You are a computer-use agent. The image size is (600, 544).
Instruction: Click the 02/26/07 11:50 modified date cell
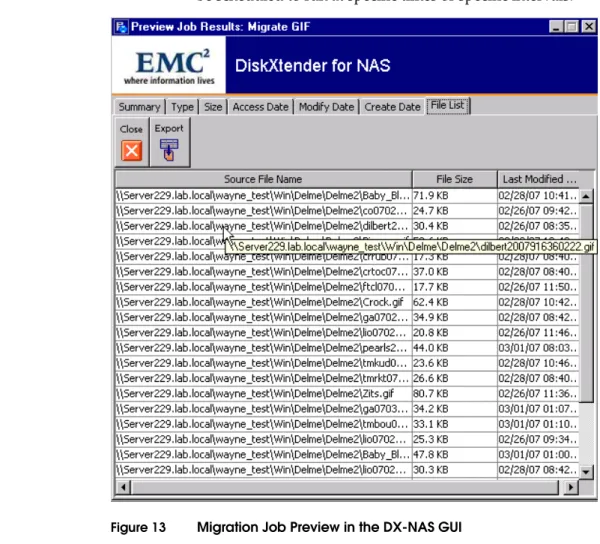(538, 287)
